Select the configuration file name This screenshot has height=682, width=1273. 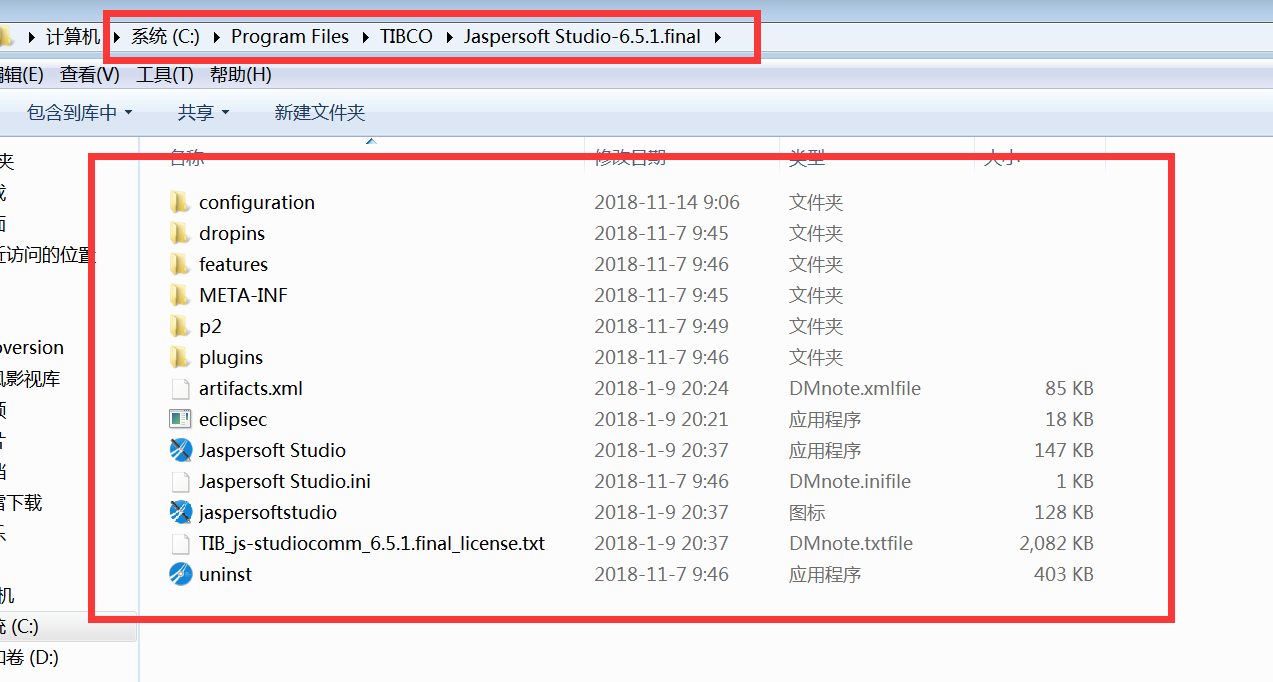tap(257, 202)
